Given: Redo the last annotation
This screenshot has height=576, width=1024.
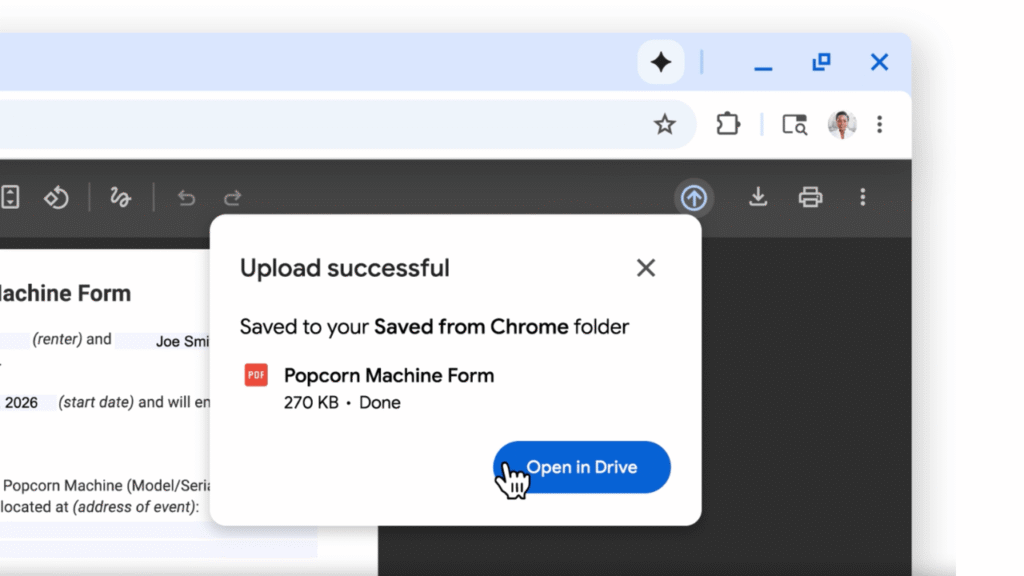Looking at the screenshot, I should coord(232,197).
